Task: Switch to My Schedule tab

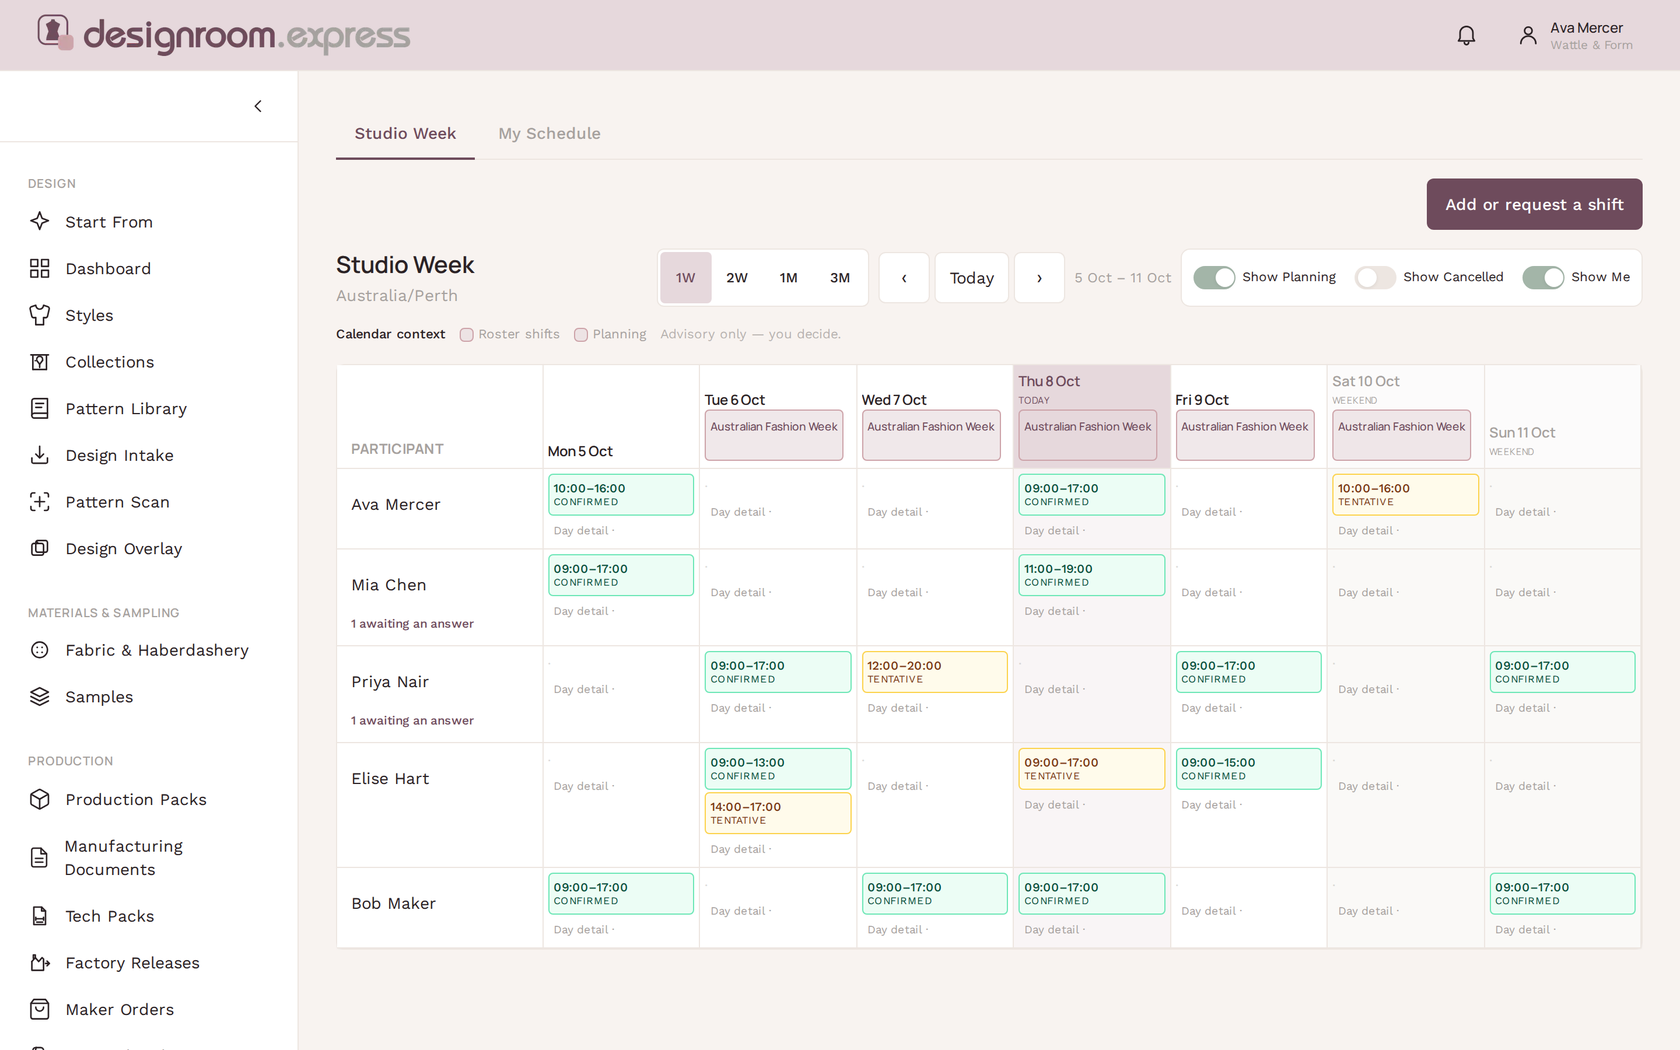Action: 549,133
